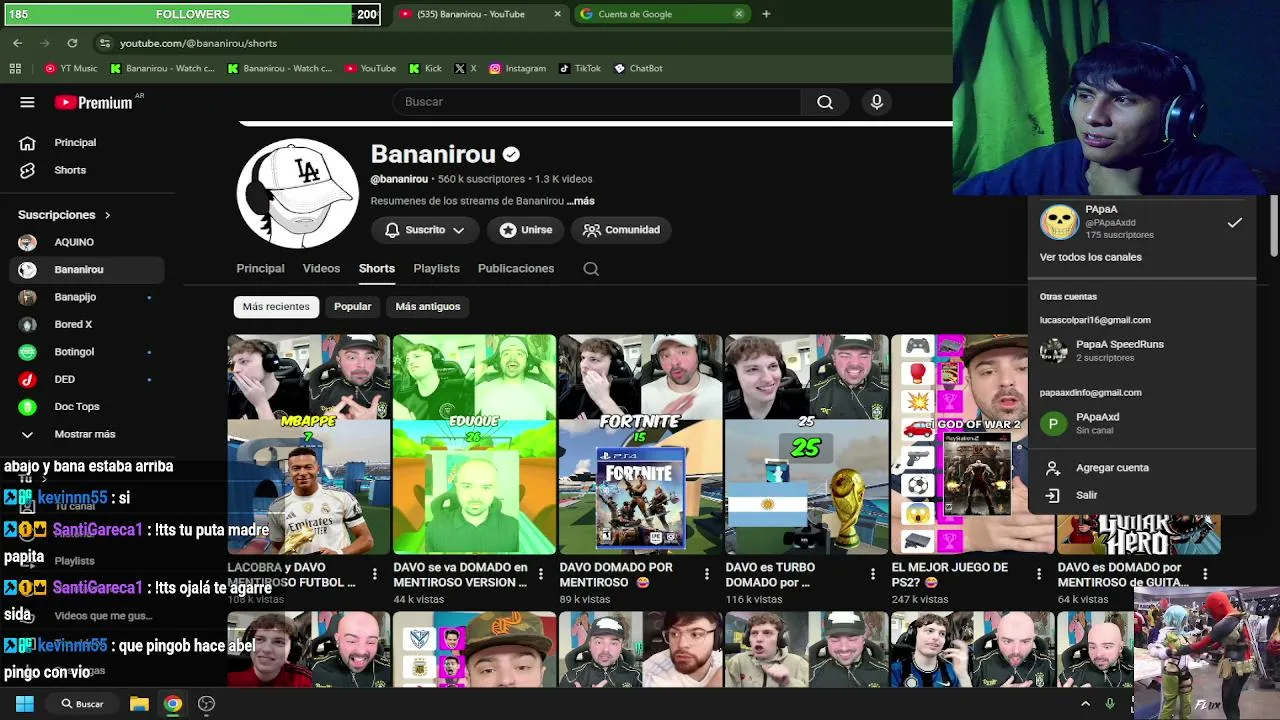Screen dimensions: 1280x720
Task: Open File Explorer from taskbar
Action: point(139,704)
